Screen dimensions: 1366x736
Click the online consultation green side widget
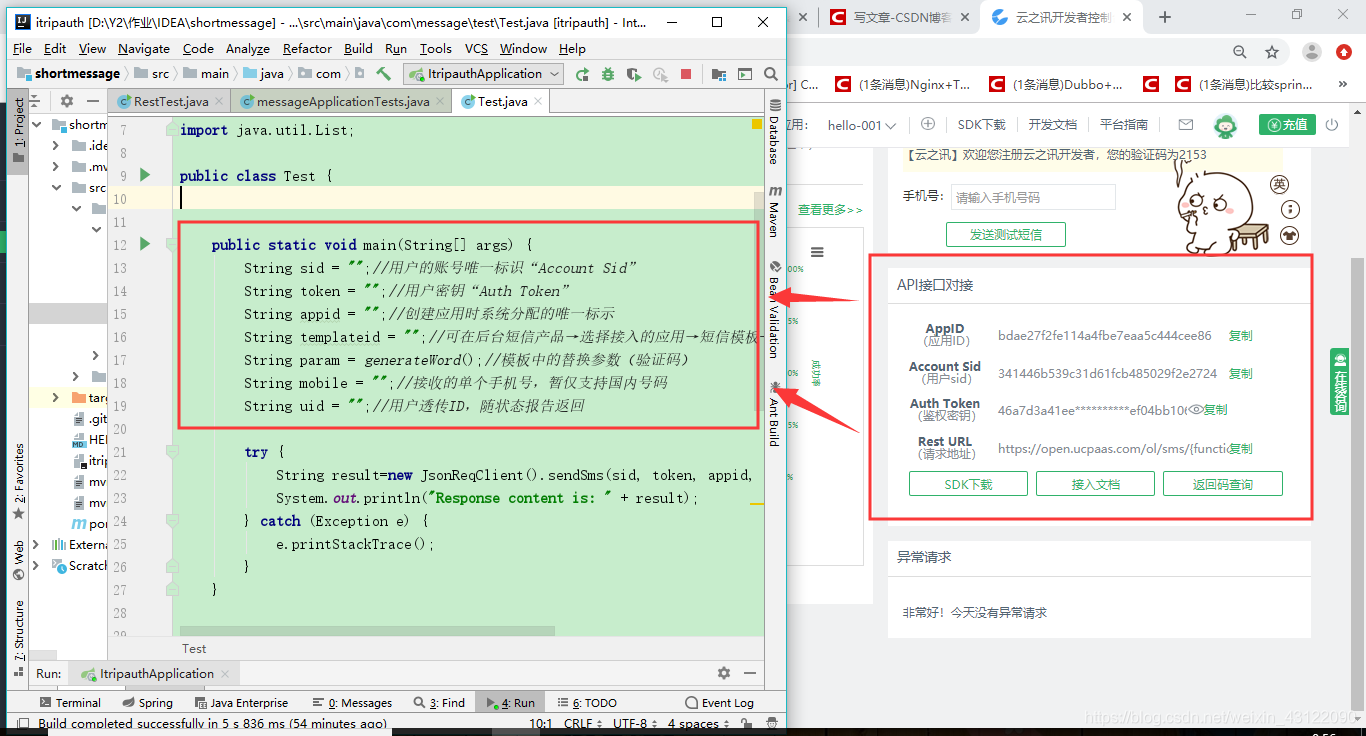[1339, 381]
